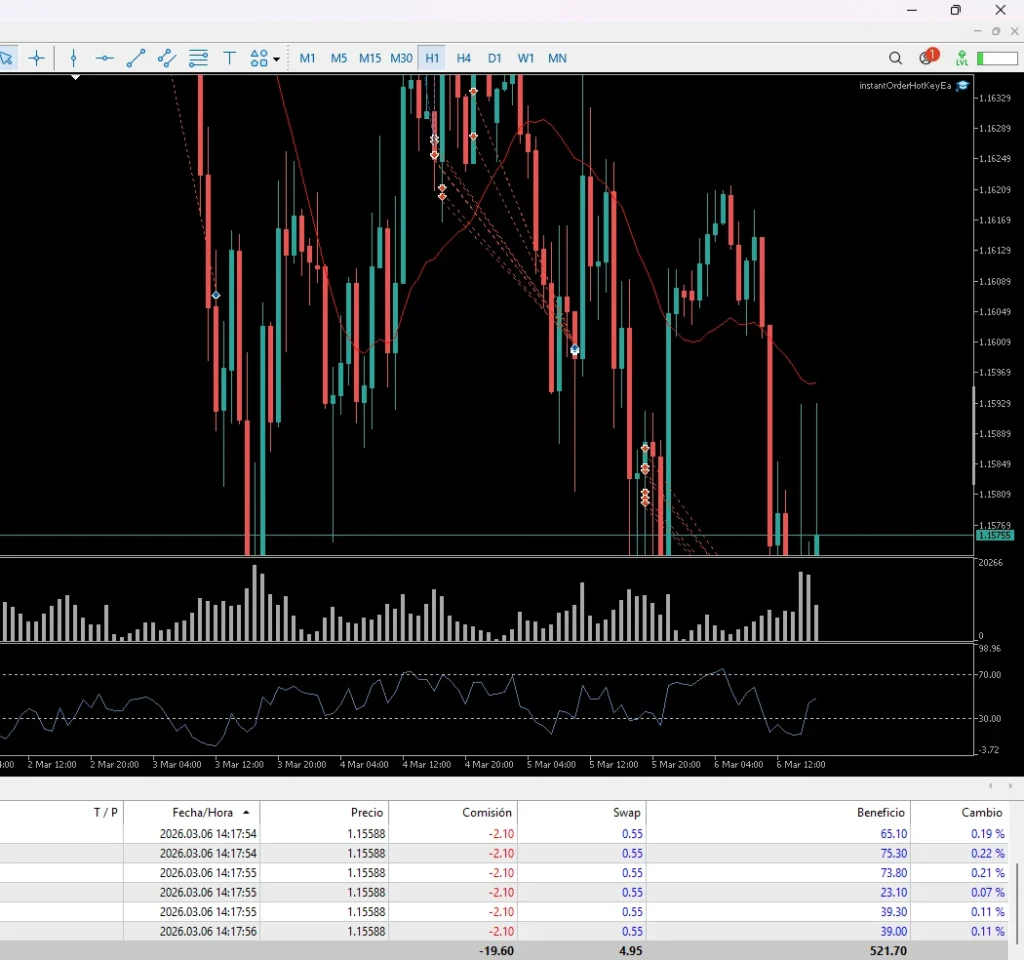Select the horizontal line drawing tool
The width and height of the screenshot is (1024, 960).
(x=104, y=58)
